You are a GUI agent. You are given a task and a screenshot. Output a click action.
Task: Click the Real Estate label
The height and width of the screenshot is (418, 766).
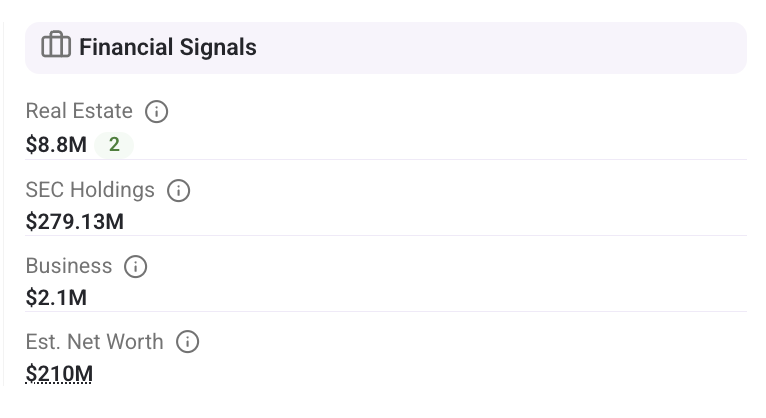pyautogui.click(x=79, y=111)
